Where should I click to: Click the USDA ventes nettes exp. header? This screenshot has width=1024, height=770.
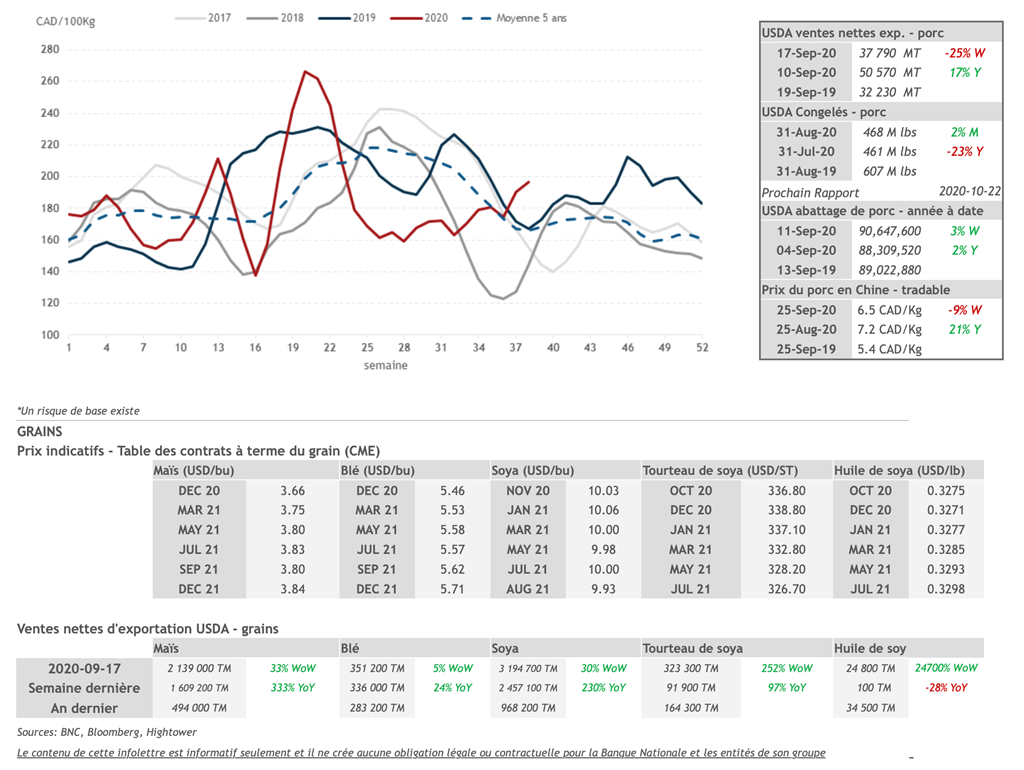(x=853, y=33)
